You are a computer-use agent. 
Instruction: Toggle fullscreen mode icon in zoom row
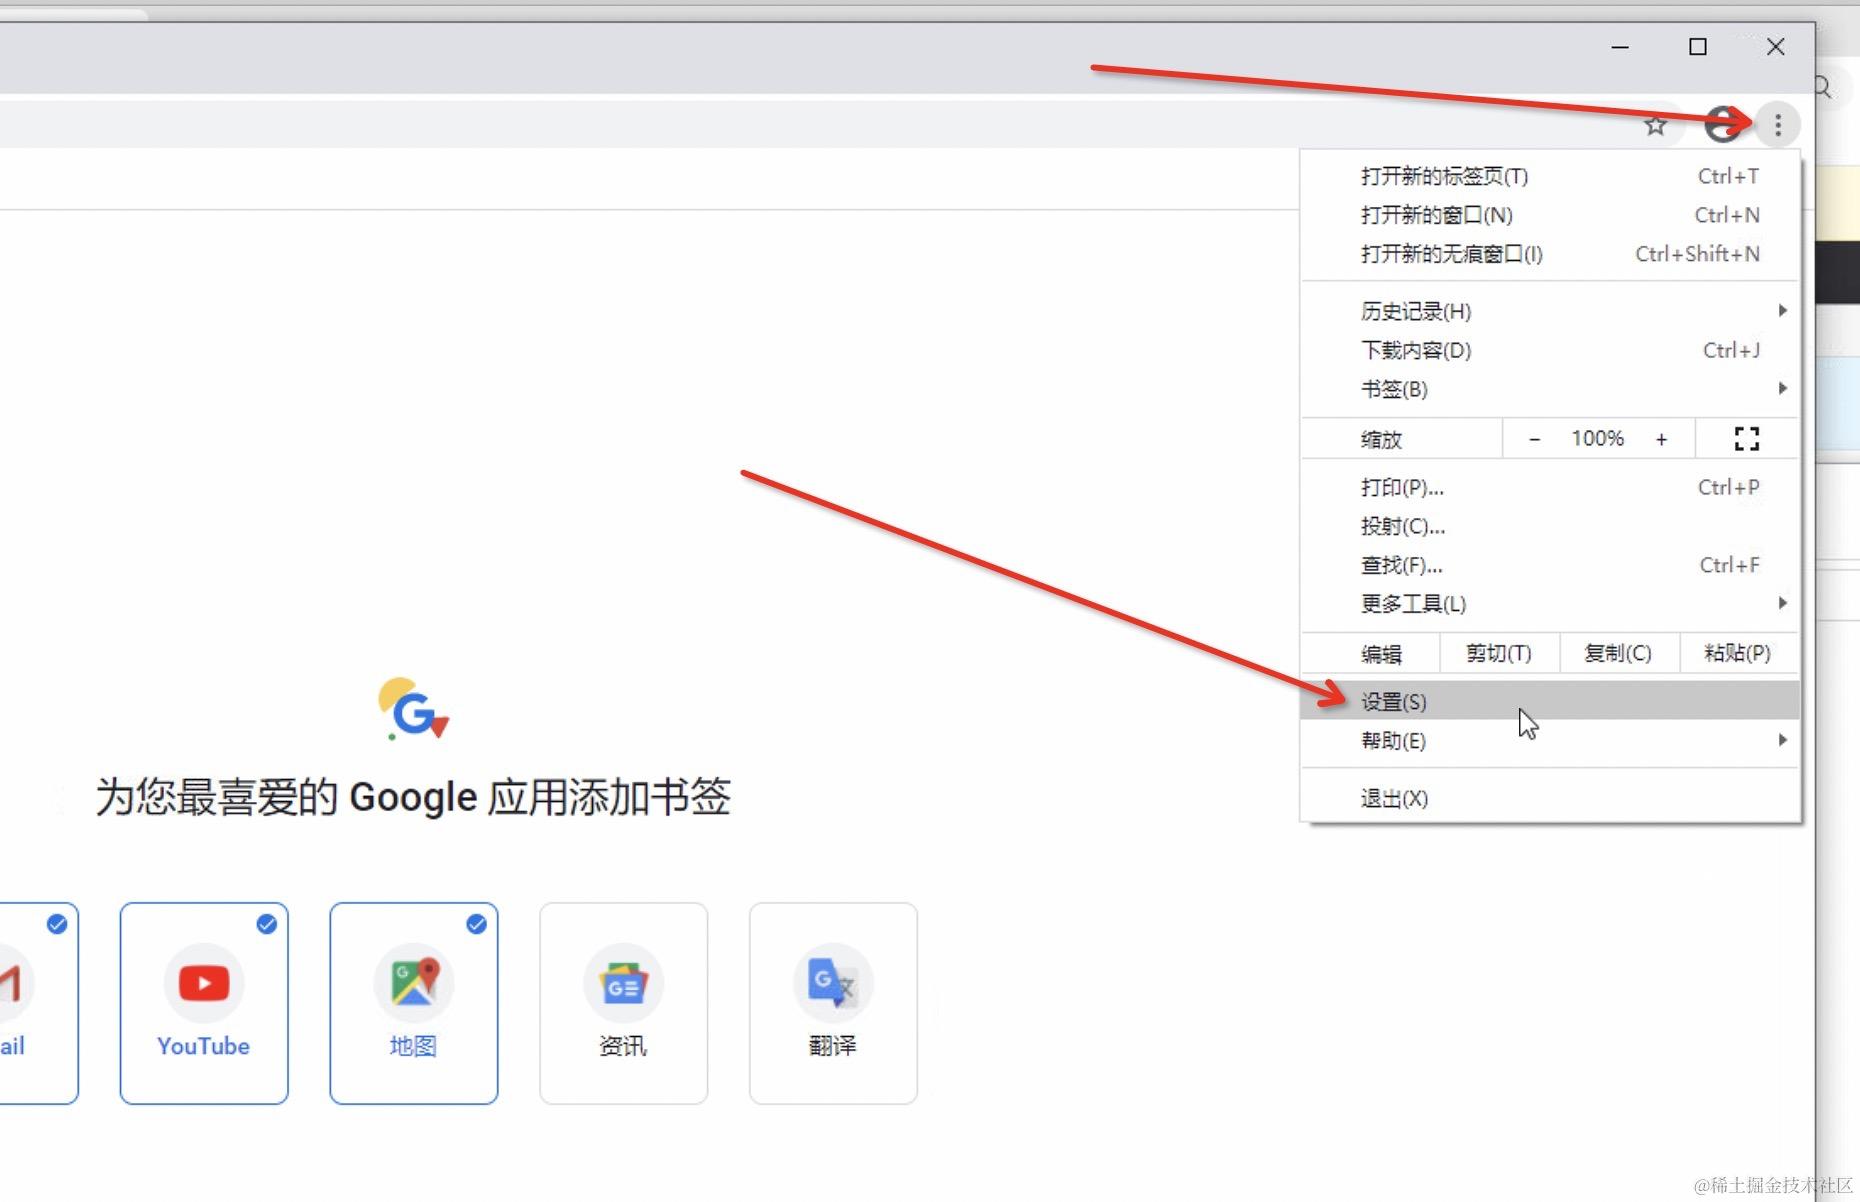[x=1747, y=438]
